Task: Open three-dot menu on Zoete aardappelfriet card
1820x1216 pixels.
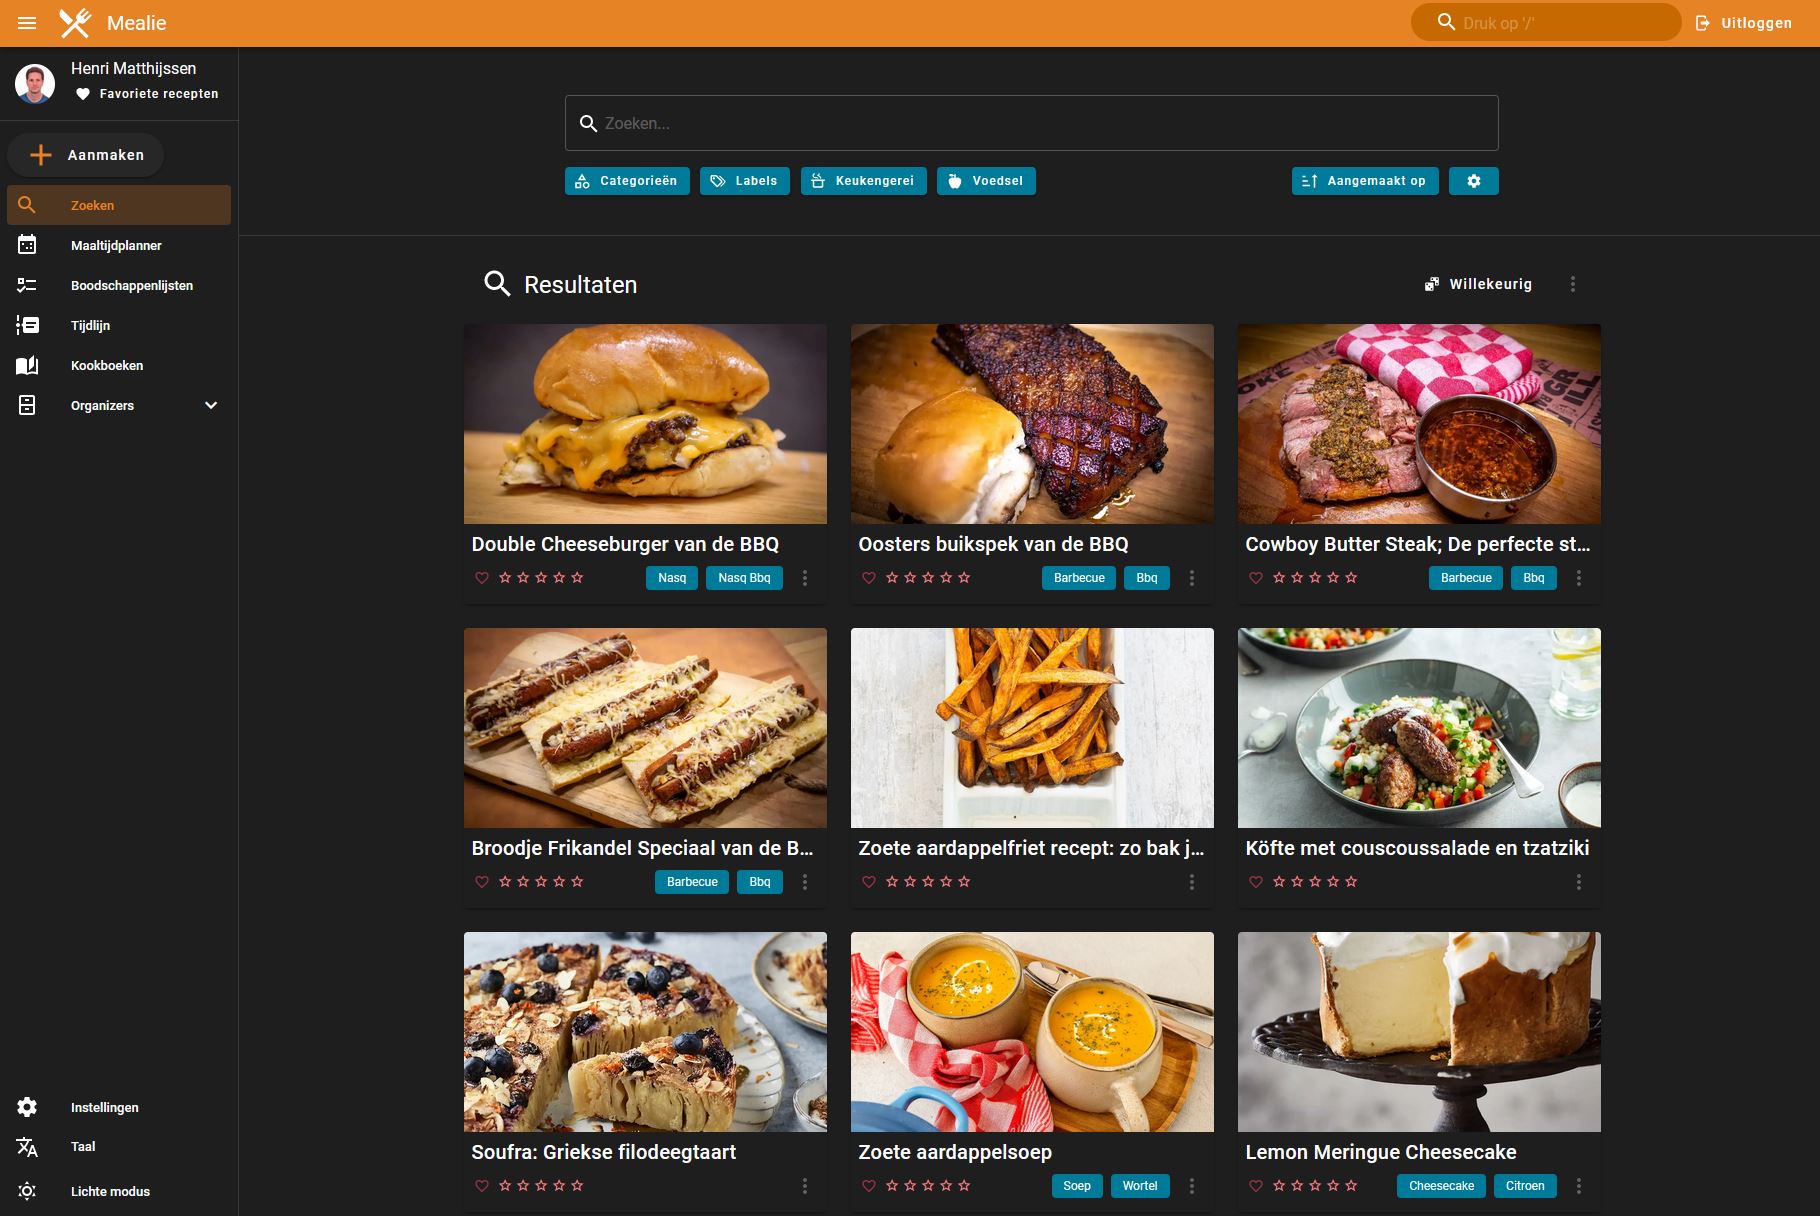Action: [x=1191, y=882]
